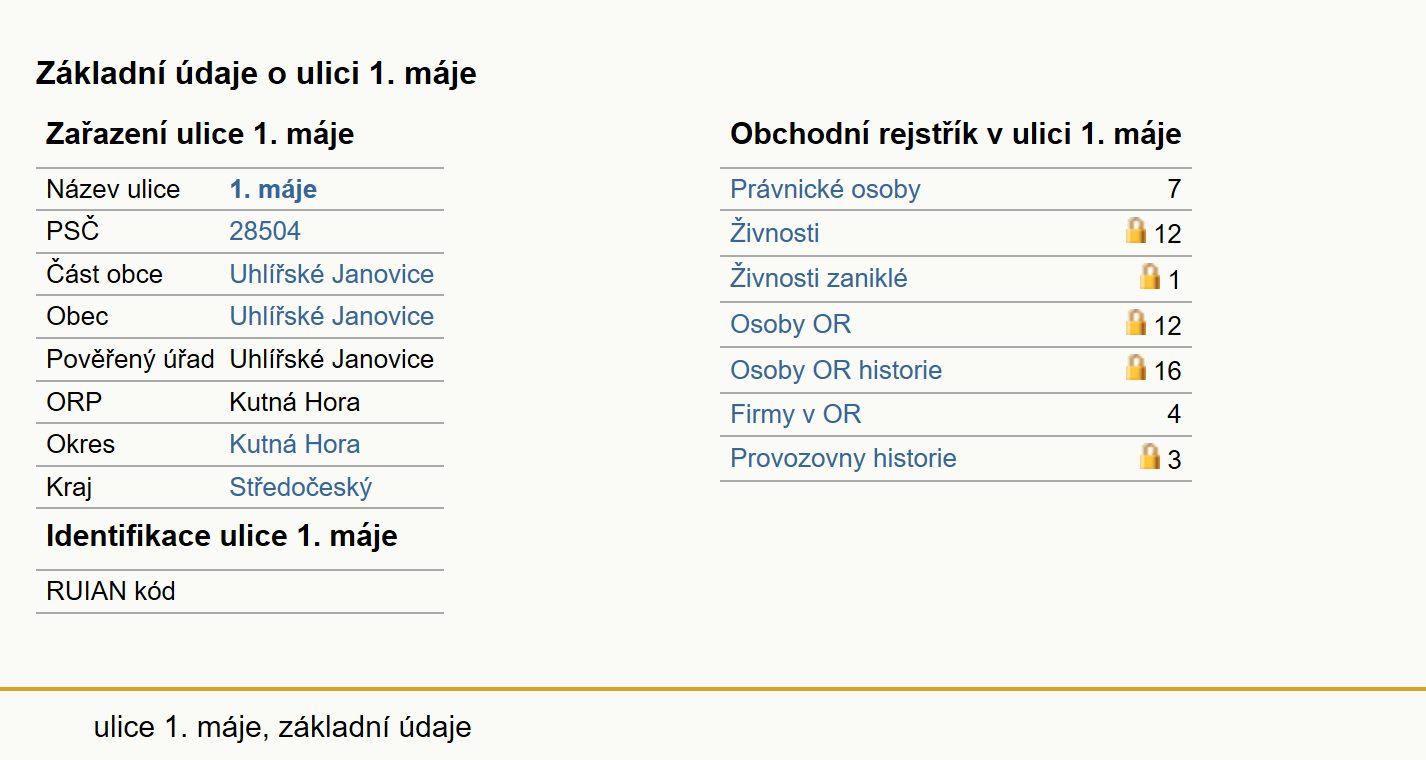Image resolution: width=1426 pixels, height=760 pixels.
Task: Follow the Živnosti zaniklé link
Action: coord(819,278)
